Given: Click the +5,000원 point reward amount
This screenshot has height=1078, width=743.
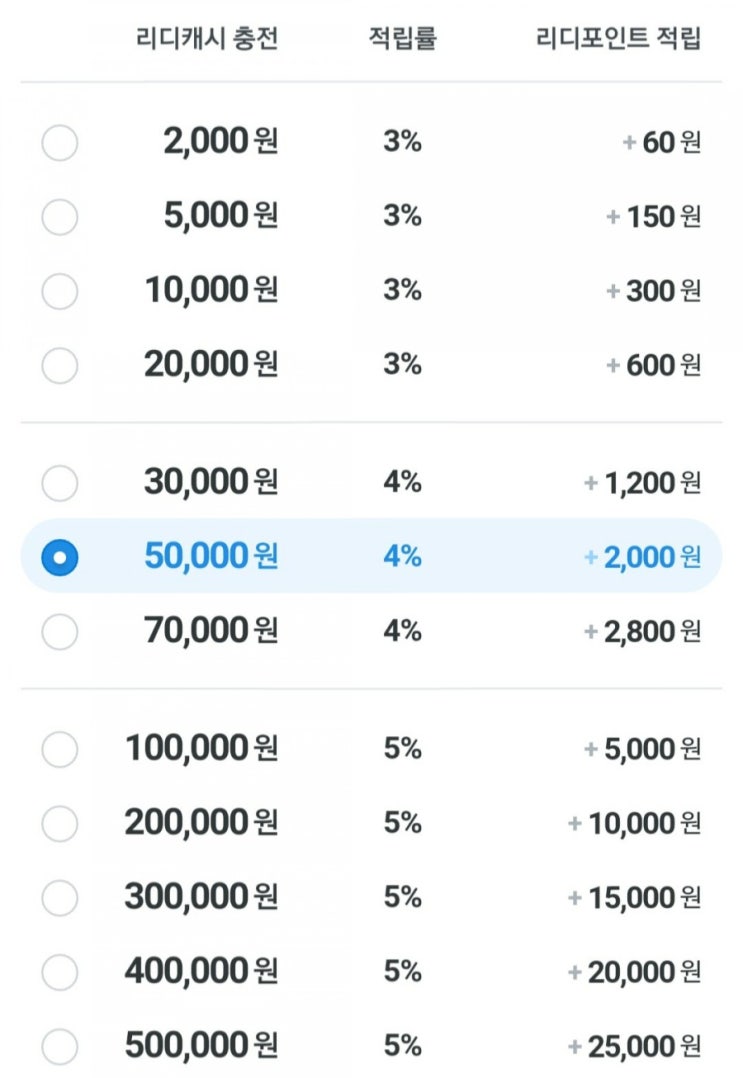Looking at the screenshot, I should pos(642,749).
